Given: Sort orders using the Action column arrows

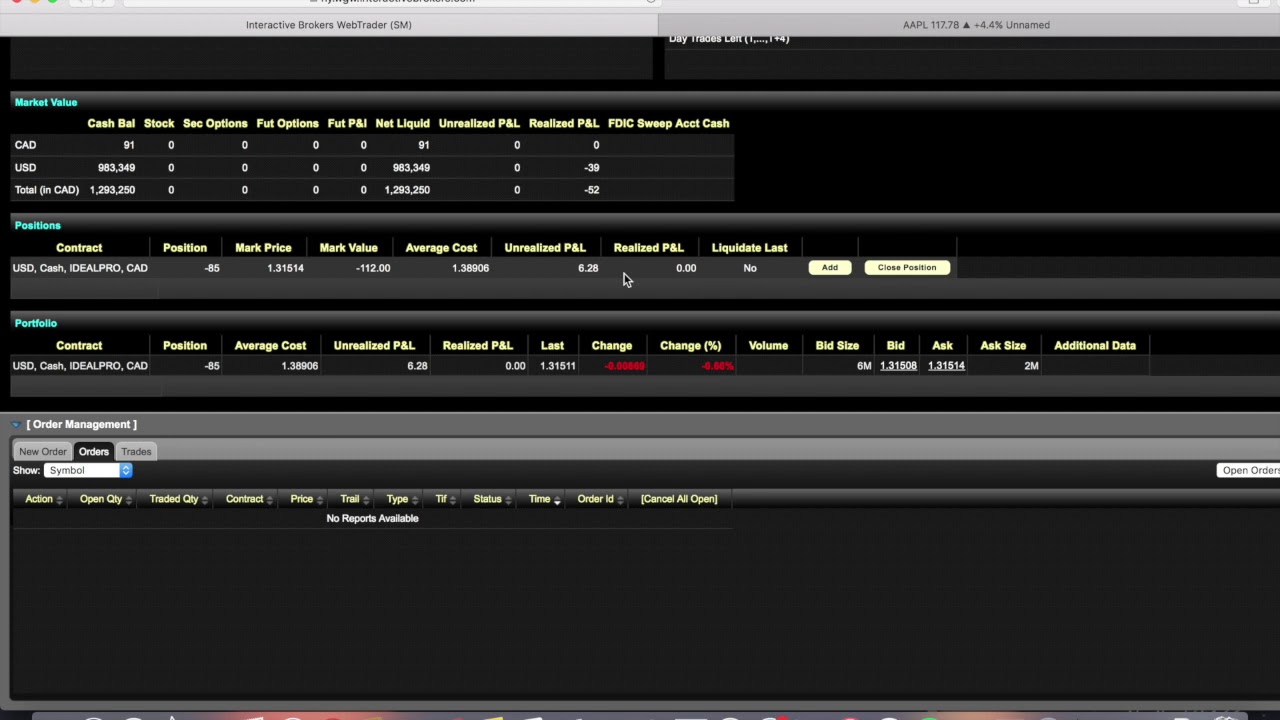Looking at the screenshot, I should pos(59,499).
